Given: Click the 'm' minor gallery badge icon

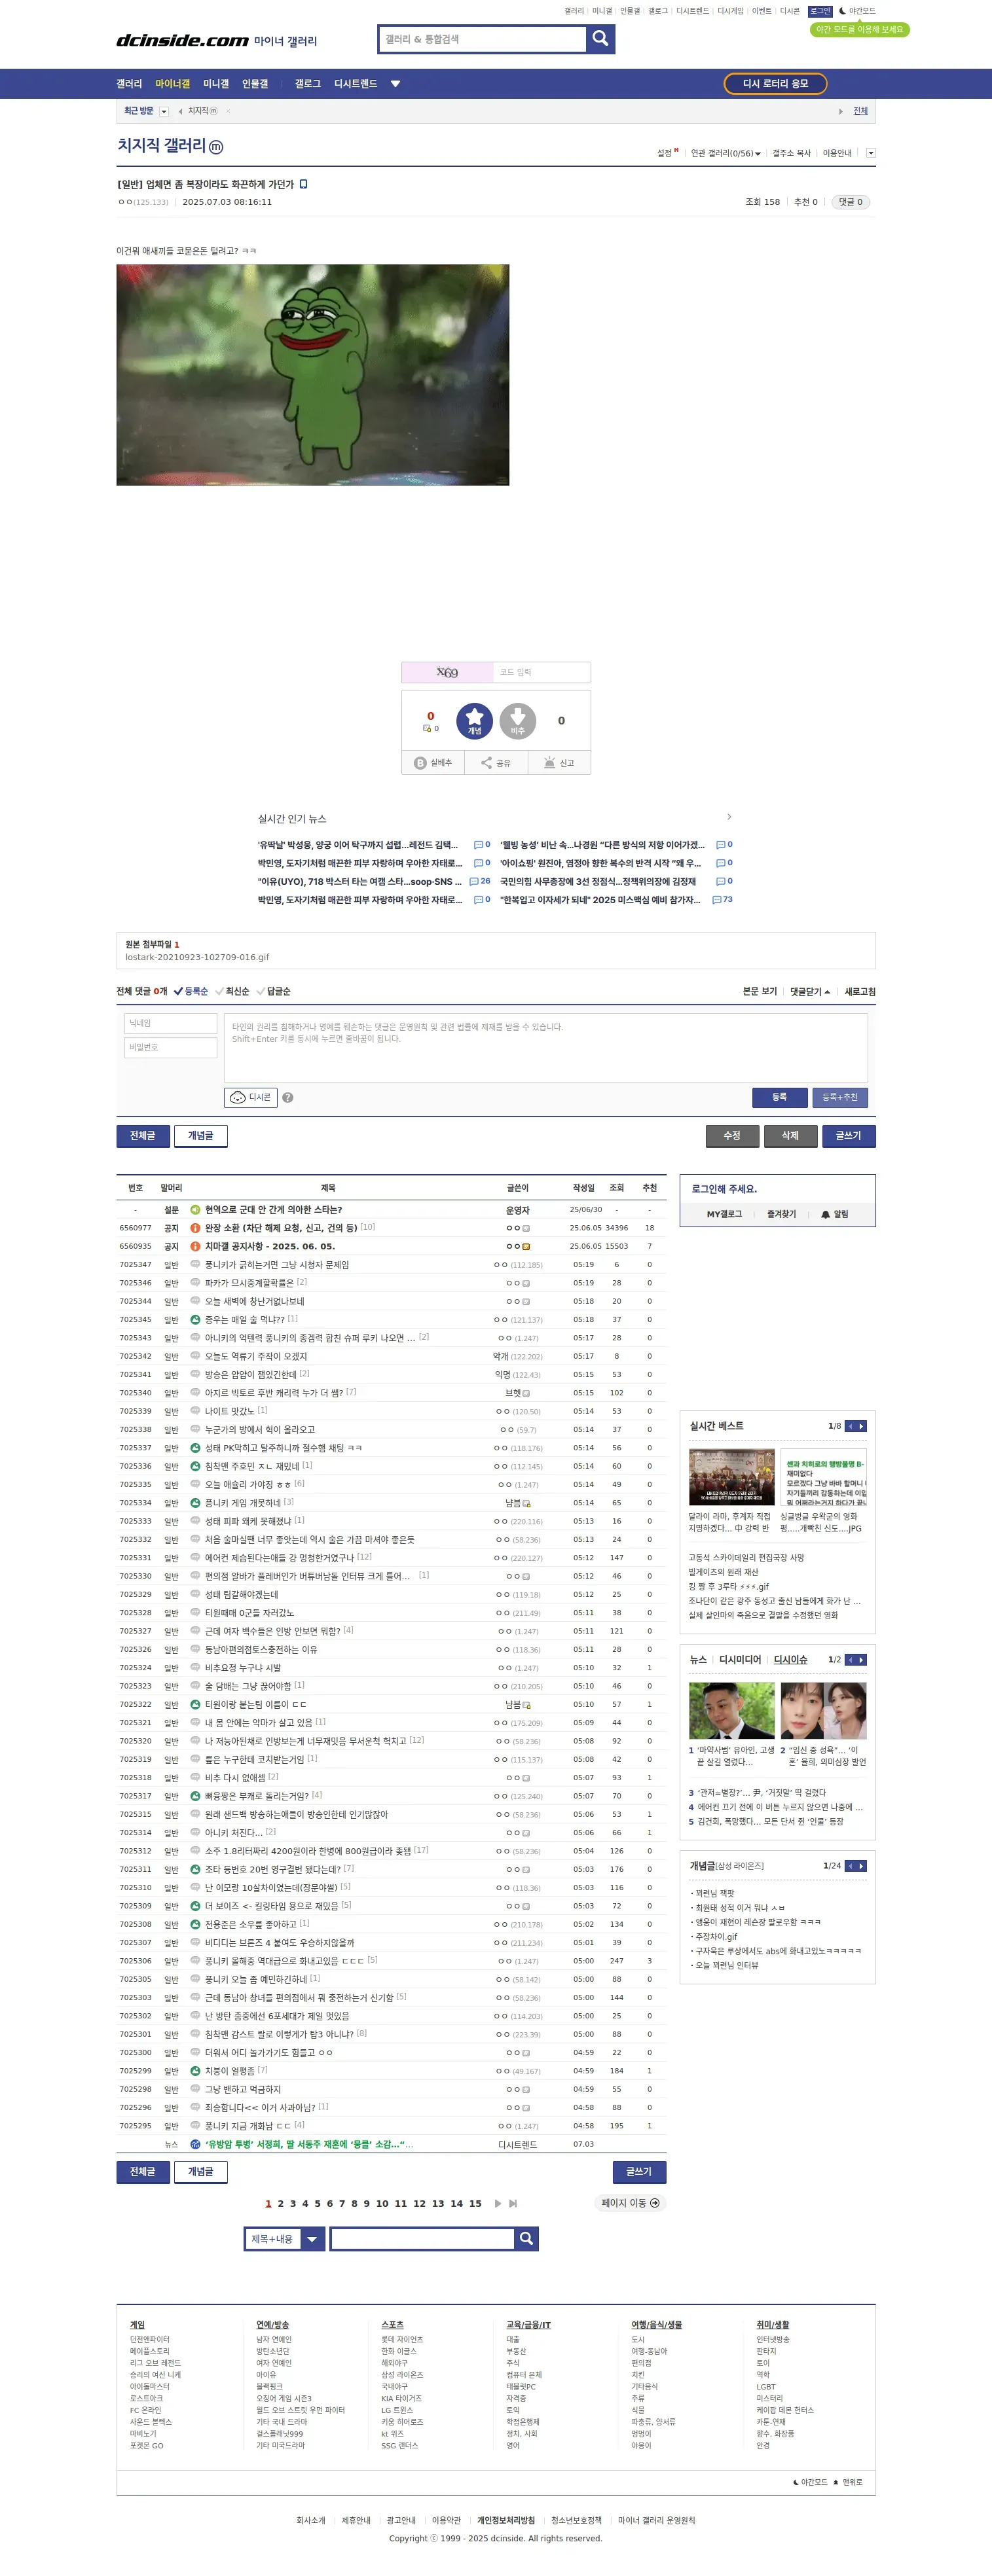Looking at the screenshot, I should click(215, 147).
